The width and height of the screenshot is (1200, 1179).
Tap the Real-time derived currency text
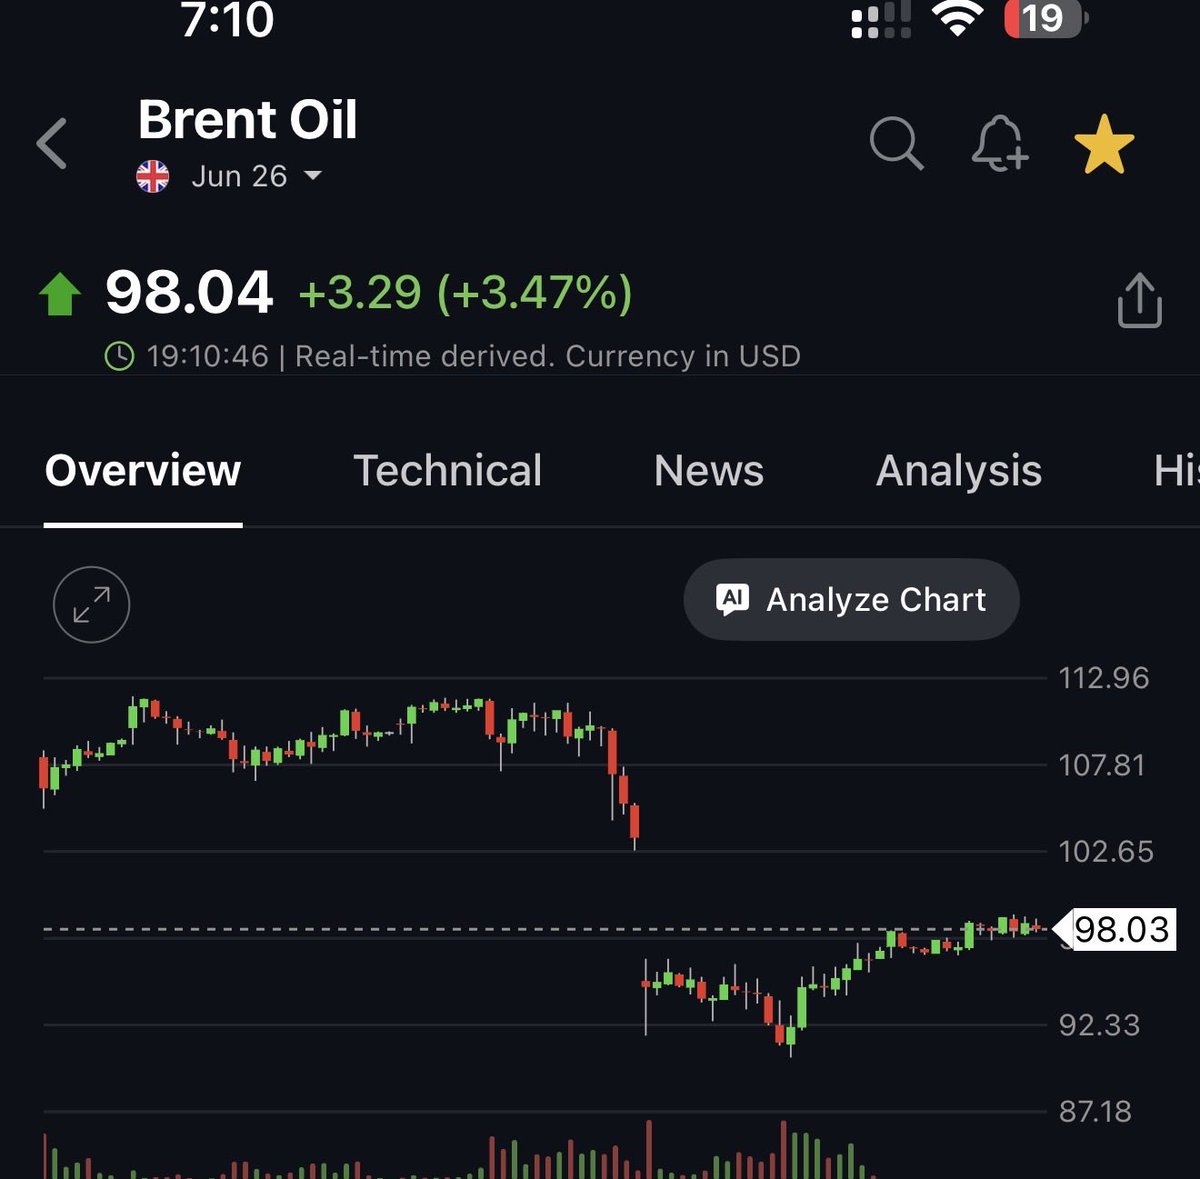click(x=548, y=356)
